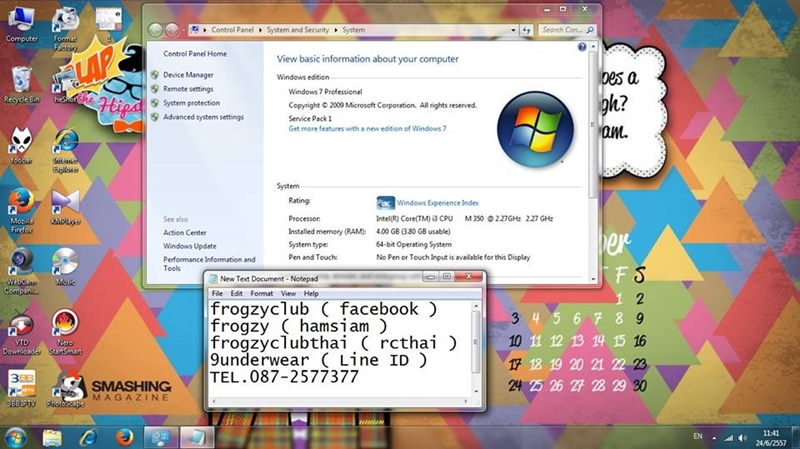This screenshot has height=449, width=800.
Task: Click the '4.00 GB (3.80 GB usable)' memory value
Action: point(413,232)
